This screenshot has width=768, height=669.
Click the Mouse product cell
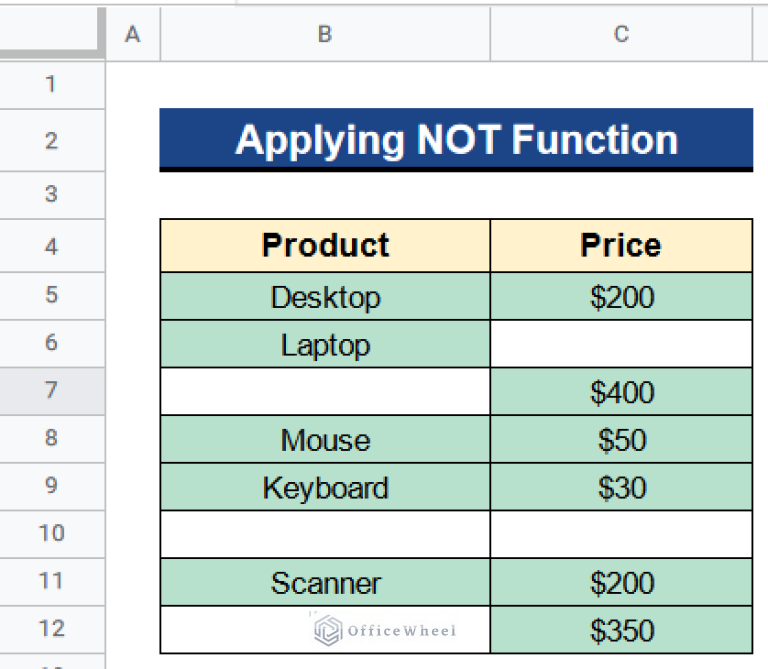[x=325, y=440]
